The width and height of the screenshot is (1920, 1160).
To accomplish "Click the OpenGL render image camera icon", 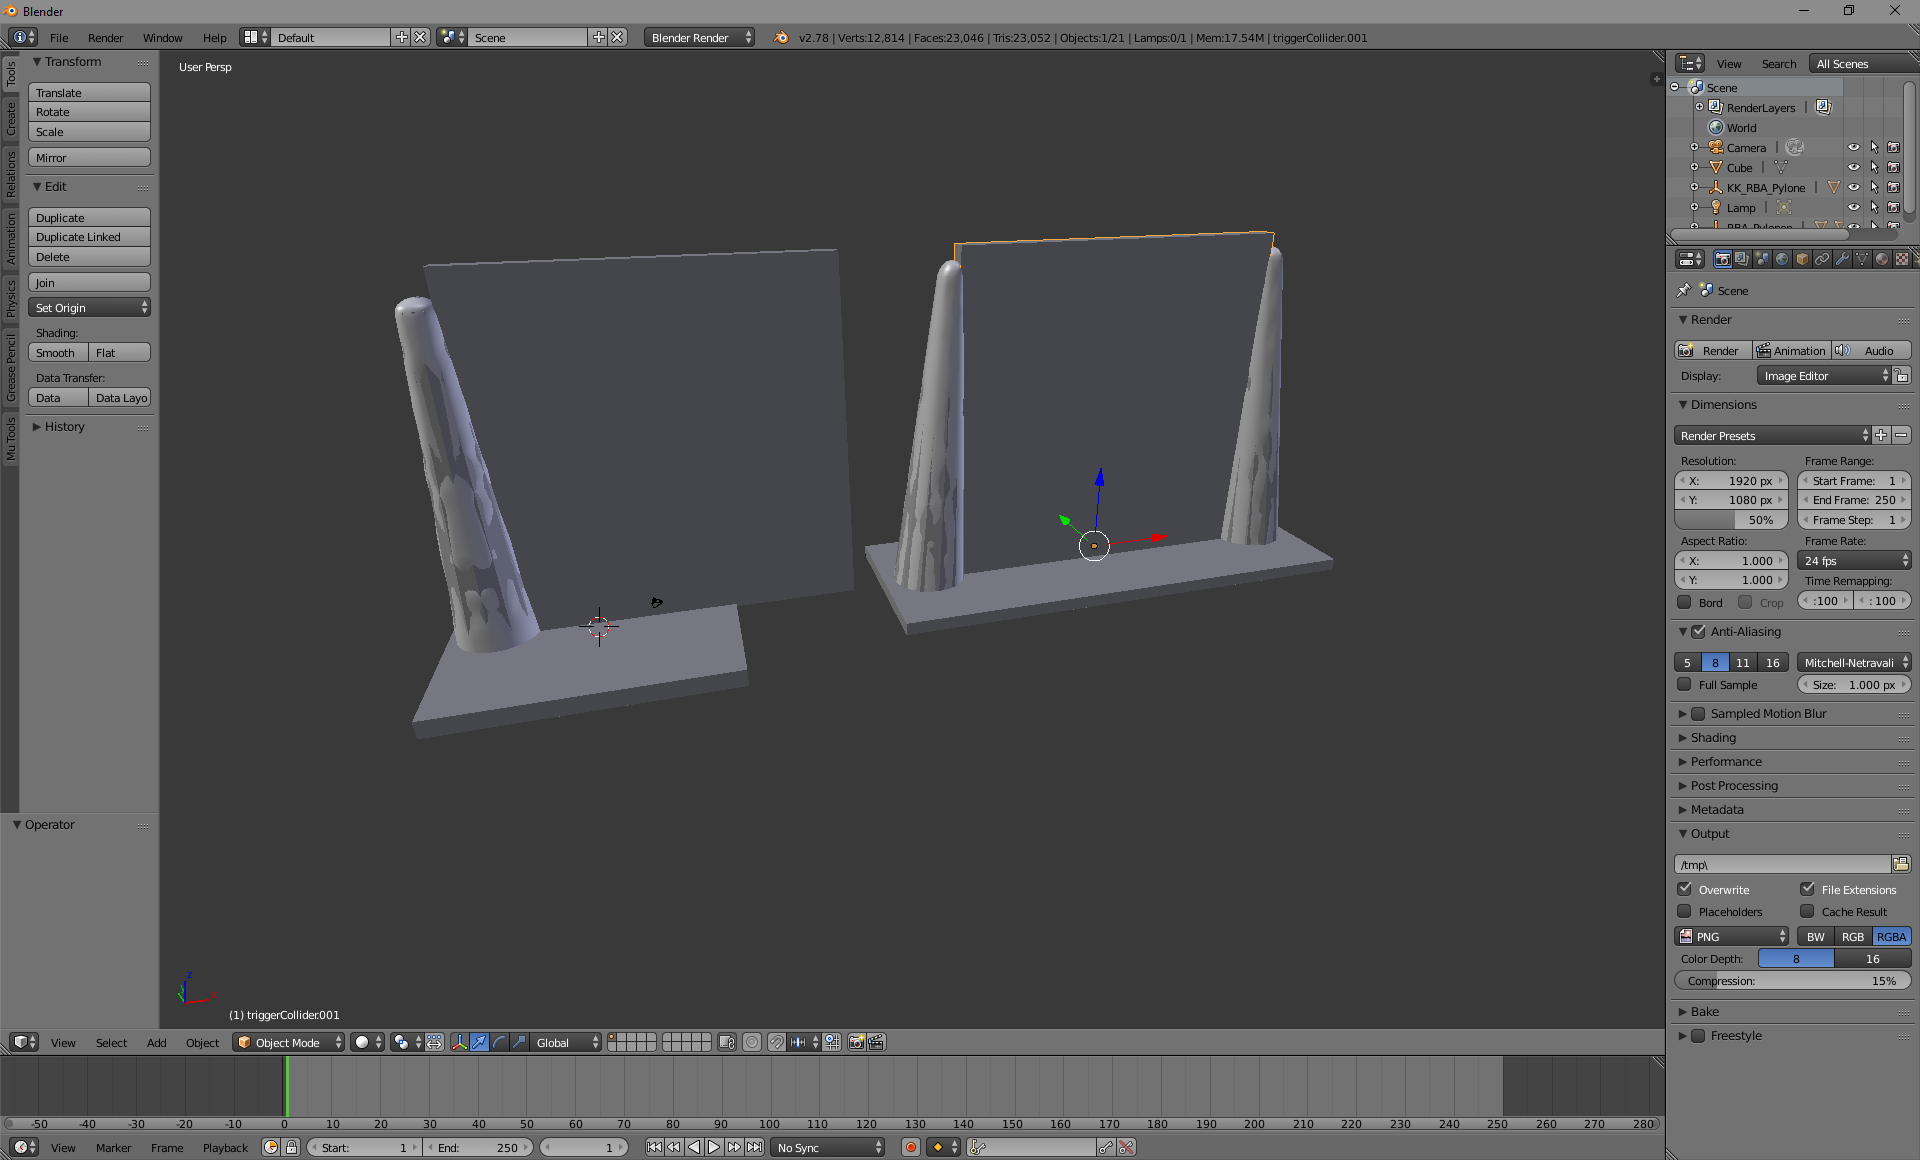I will (856, 1042).
